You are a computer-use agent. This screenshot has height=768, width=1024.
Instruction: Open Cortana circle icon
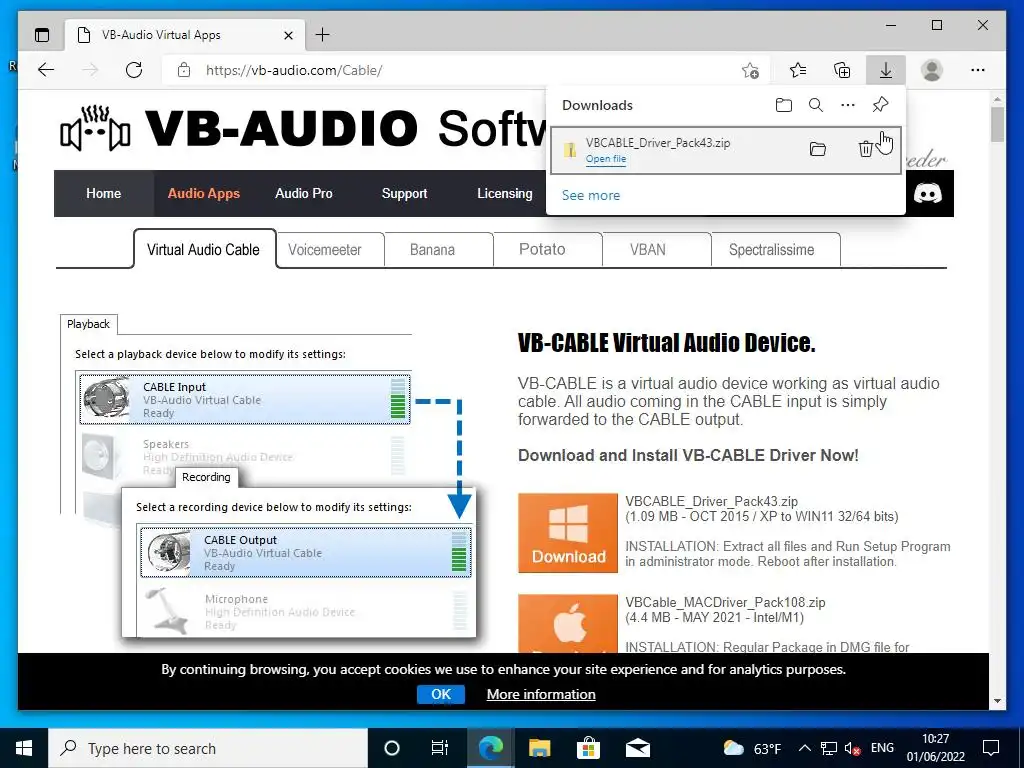coord(392,748)
